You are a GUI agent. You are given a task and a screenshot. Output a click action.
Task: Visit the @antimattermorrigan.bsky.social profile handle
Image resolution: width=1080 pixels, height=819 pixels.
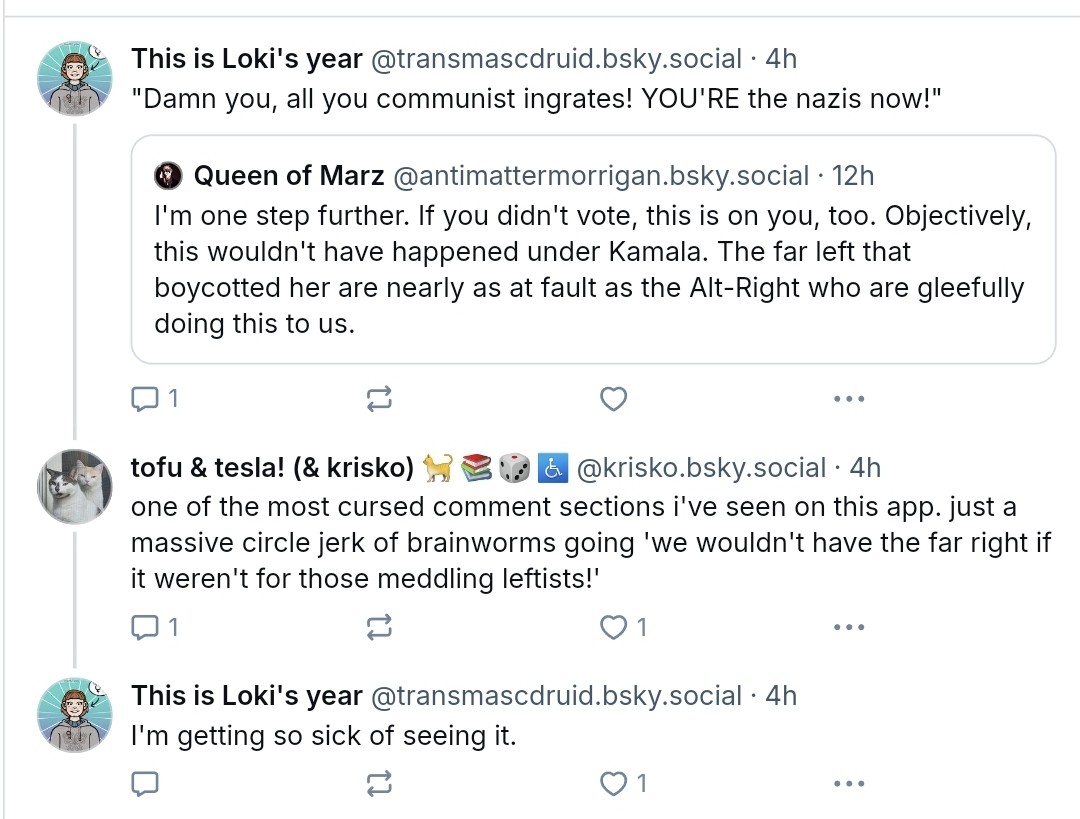pyautogui.click(x=601, y=176)
